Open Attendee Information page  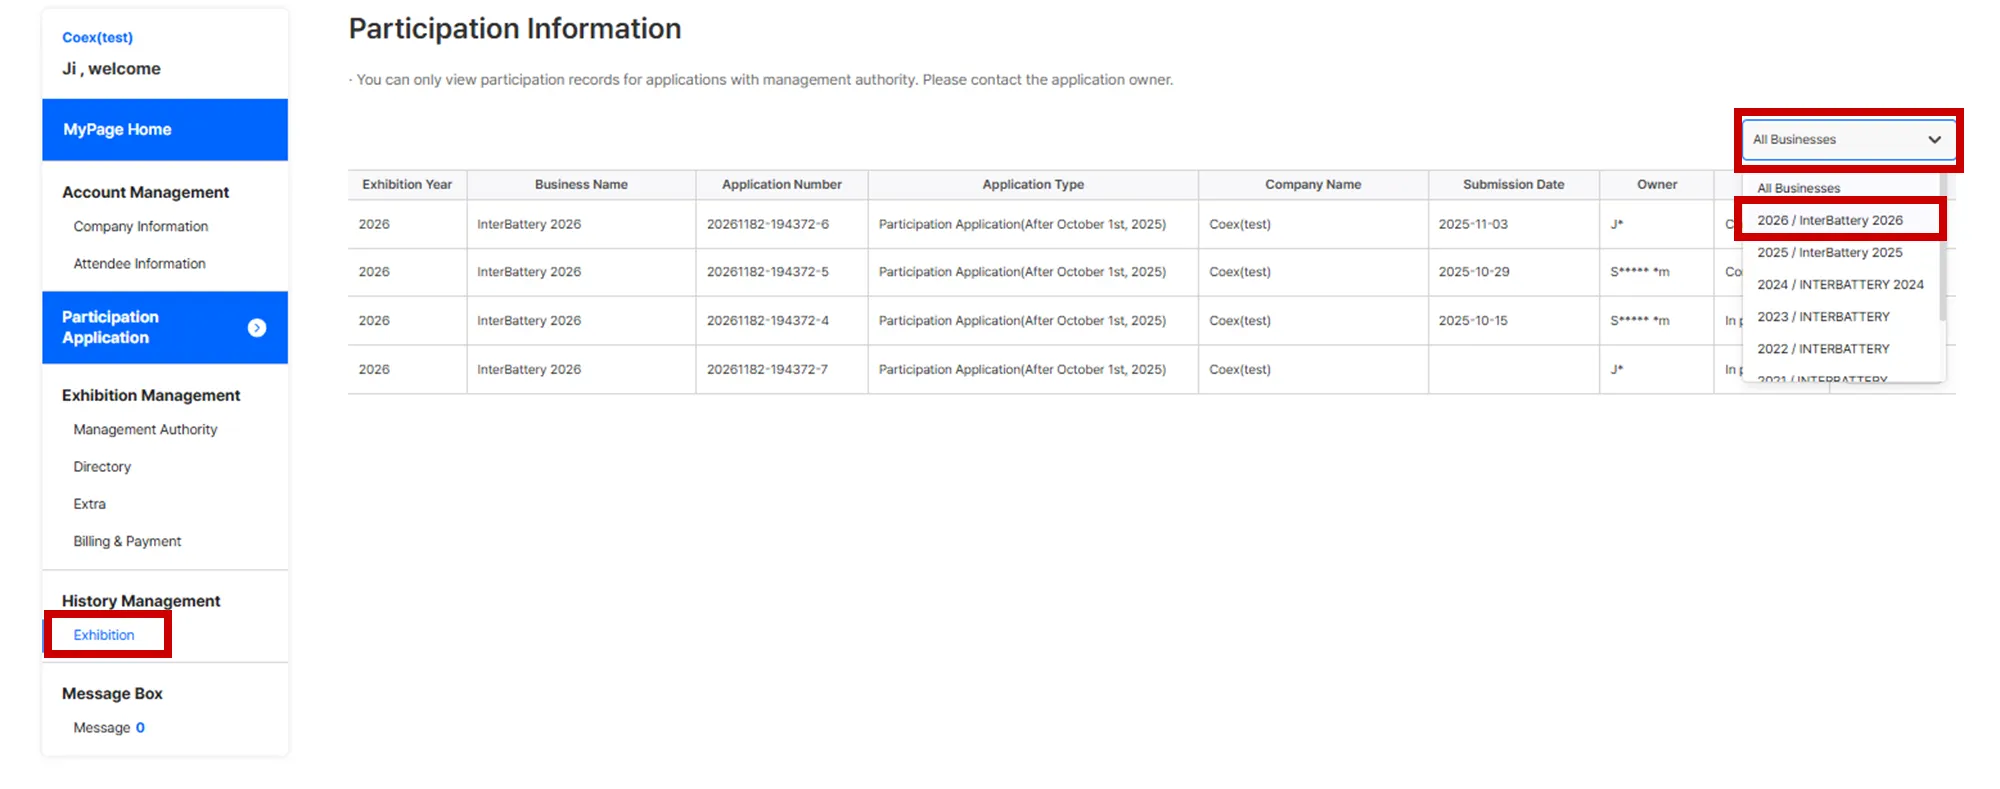coord(139,264)
